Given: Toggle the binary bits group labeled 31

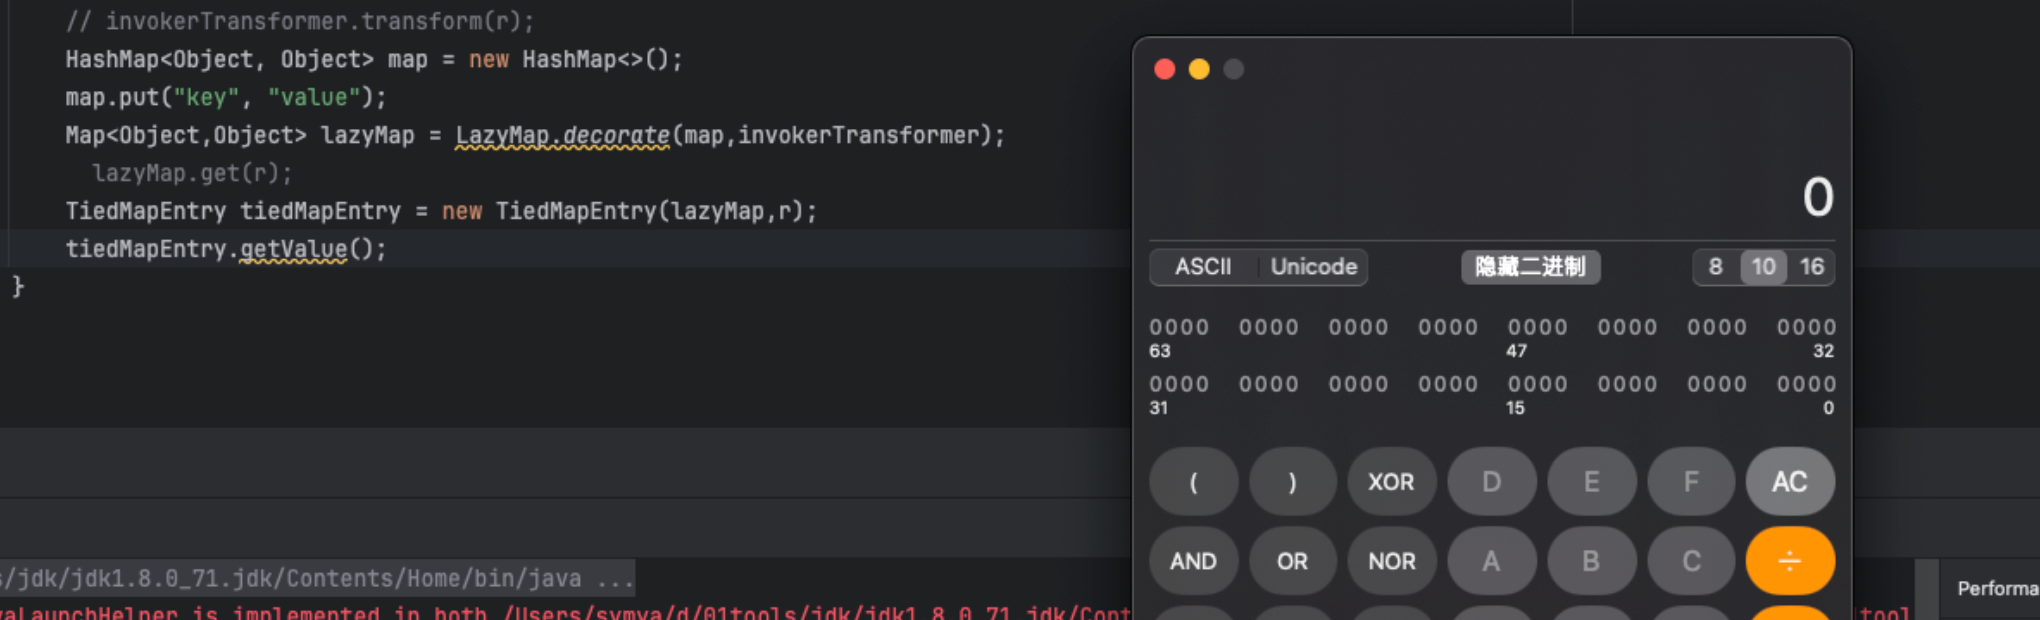Looking at the screenshot, I should (x=1179, y=384).
